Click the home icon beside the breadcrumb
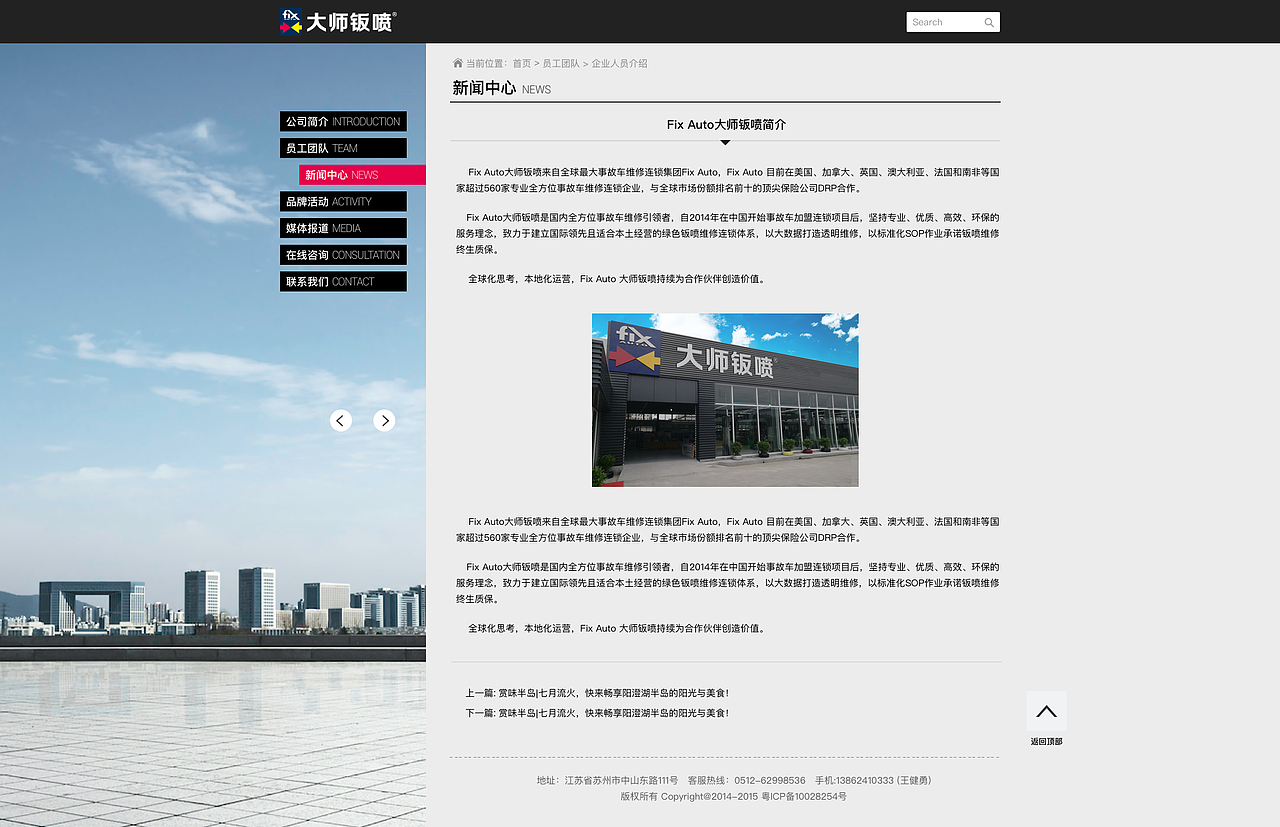Viewport: 1280px width, 827px height. click(457, 62)
